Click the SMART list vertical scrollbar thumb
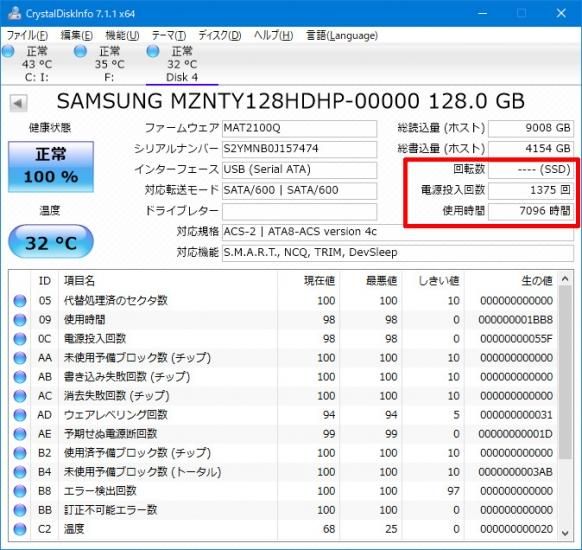Viewport: 582px width, 550px height. (565, 372)
